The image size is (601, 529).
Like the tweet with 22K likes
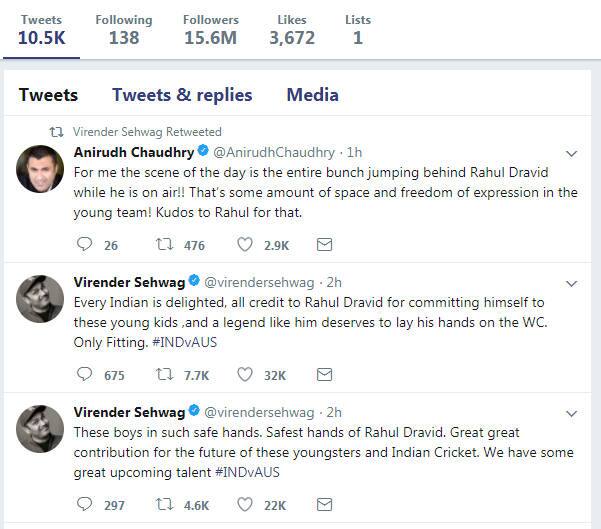click(x=245, y=505)
